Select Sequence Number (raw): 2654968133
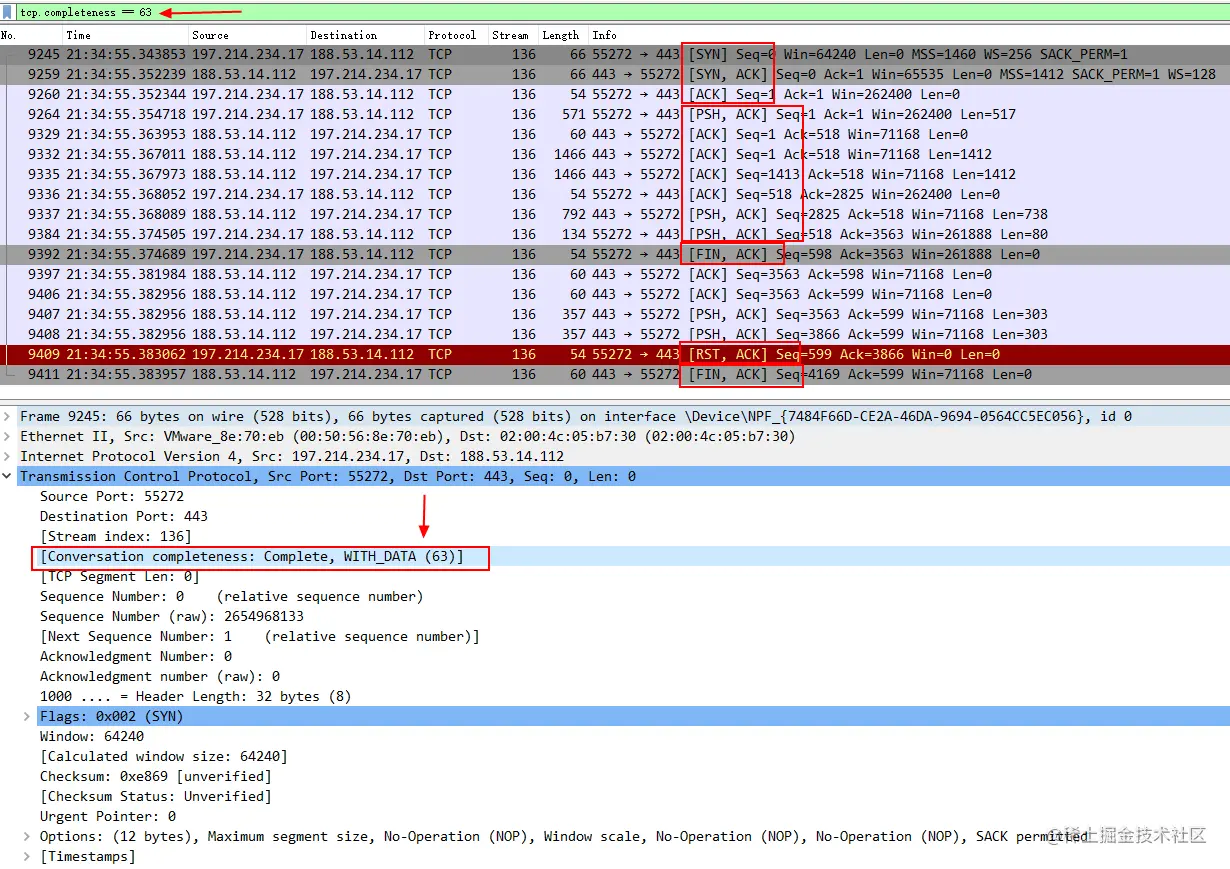Viewport: 1230px width, 869px height. pos(172,616)
